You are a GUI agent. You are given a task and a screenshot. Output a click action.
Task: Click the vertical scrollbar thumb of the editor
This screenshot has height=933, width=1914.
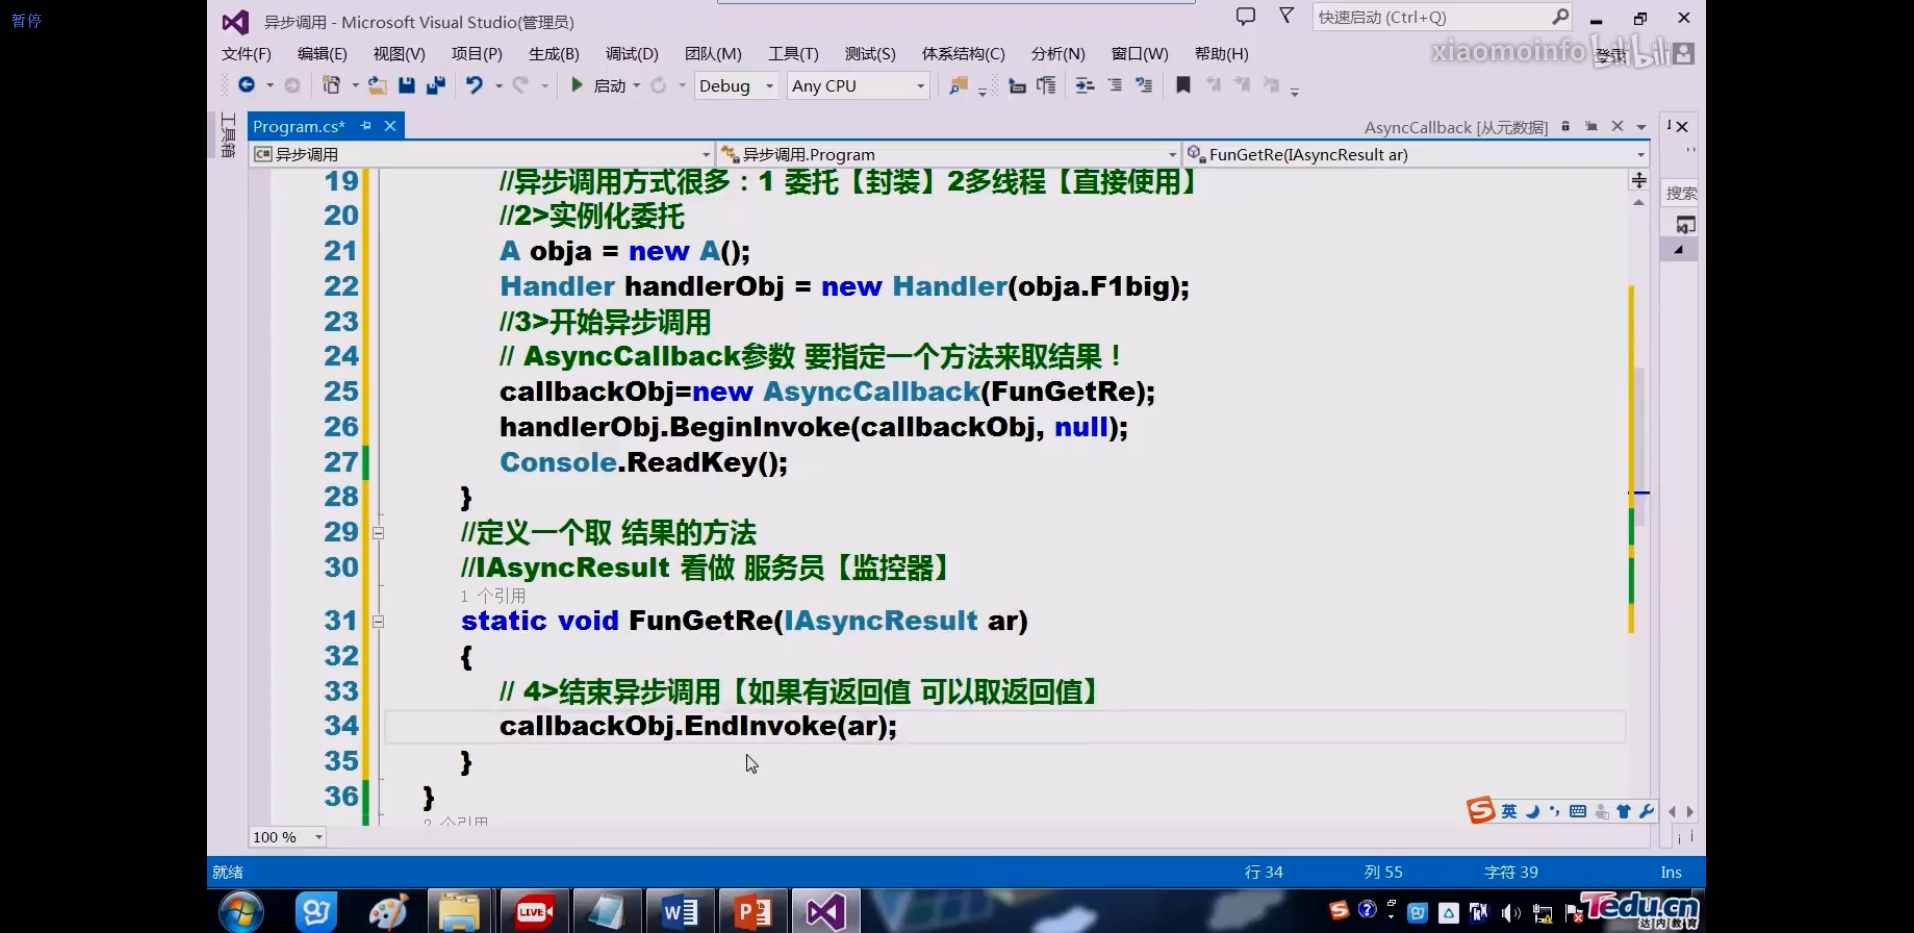click(1639, 445)
